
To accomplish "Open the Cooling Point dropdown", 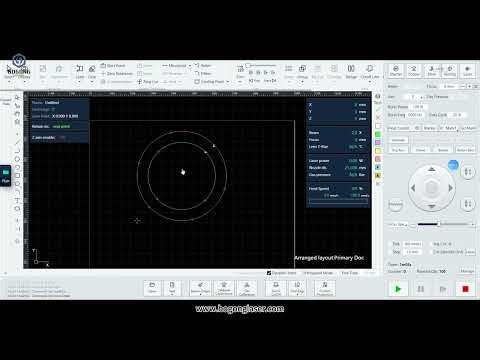I will (x=228, y=81).
